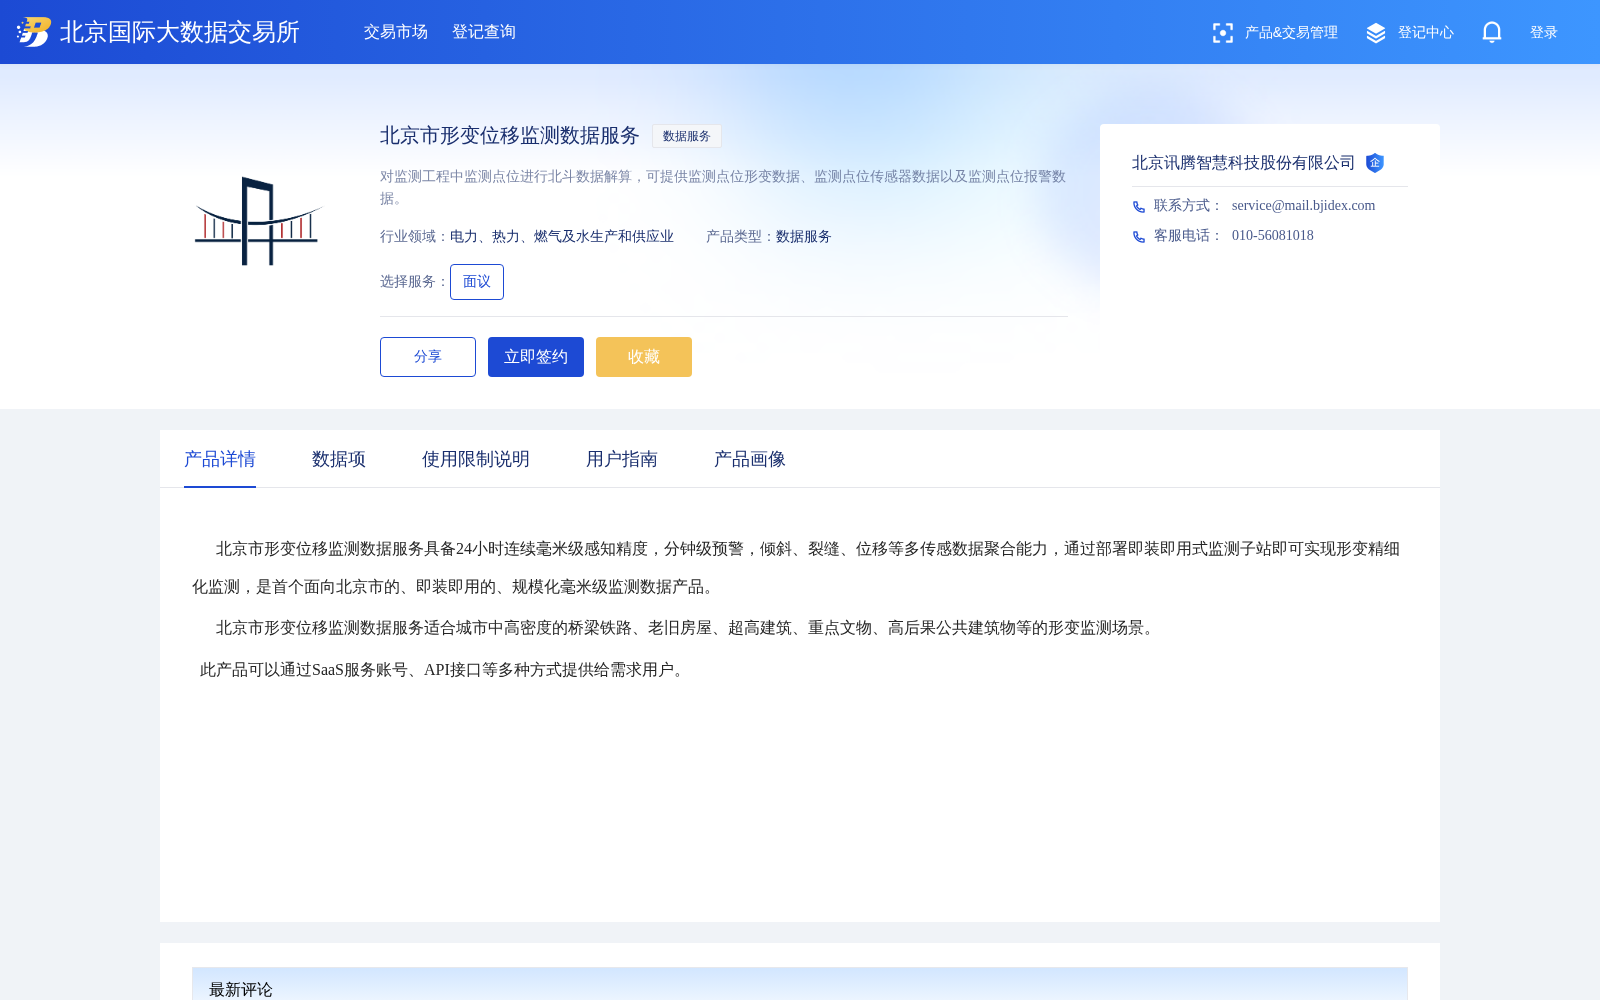This screenshot has height=1000, width=1600.
Task: Open 交易市场 in the top navigation
Action: (x=396, y=32)
